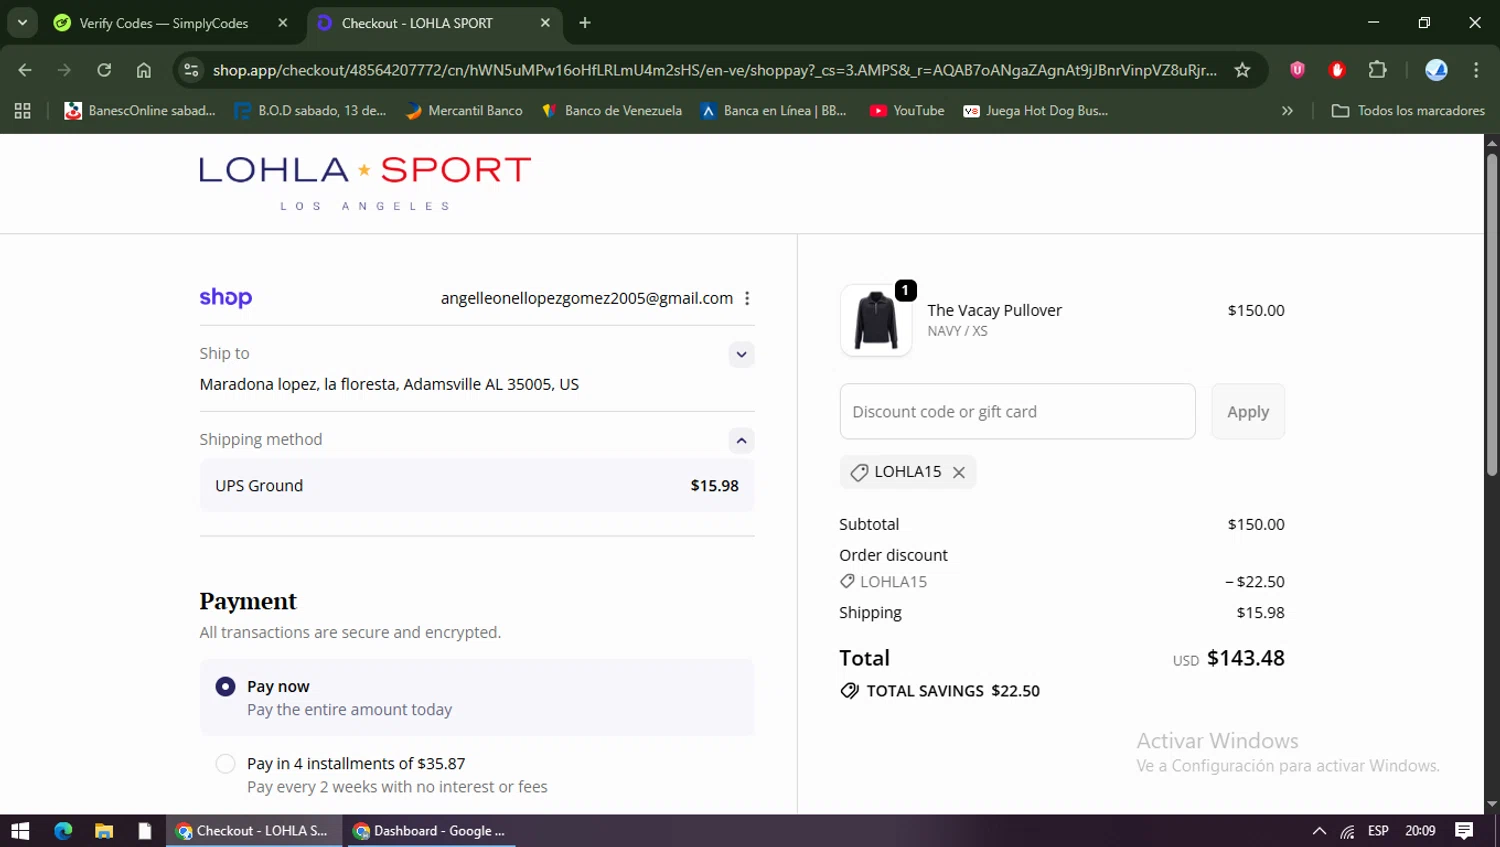Collapse the Shipping method section
Viewport: 1500px width, 847px height.
coord(741,440)
